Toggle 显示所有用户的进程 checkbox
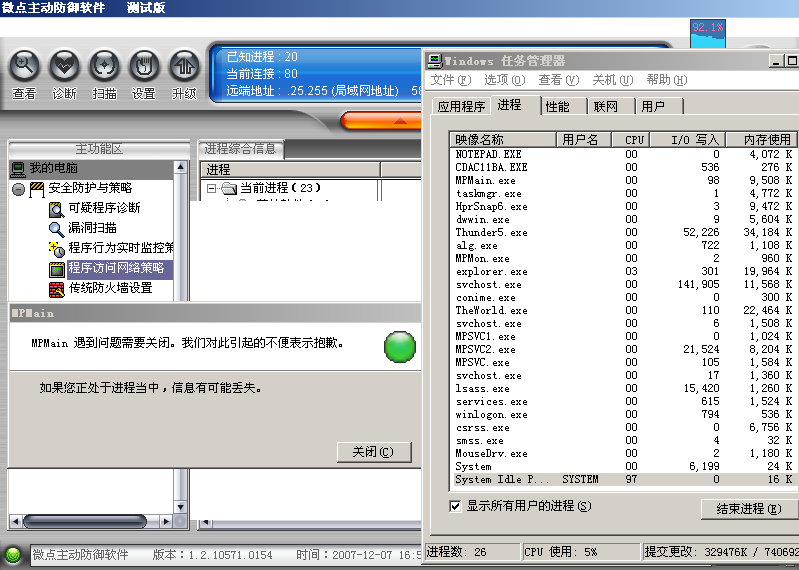This screenshot has height=570, width=799. pyautogui.click(x=455, y=506)
